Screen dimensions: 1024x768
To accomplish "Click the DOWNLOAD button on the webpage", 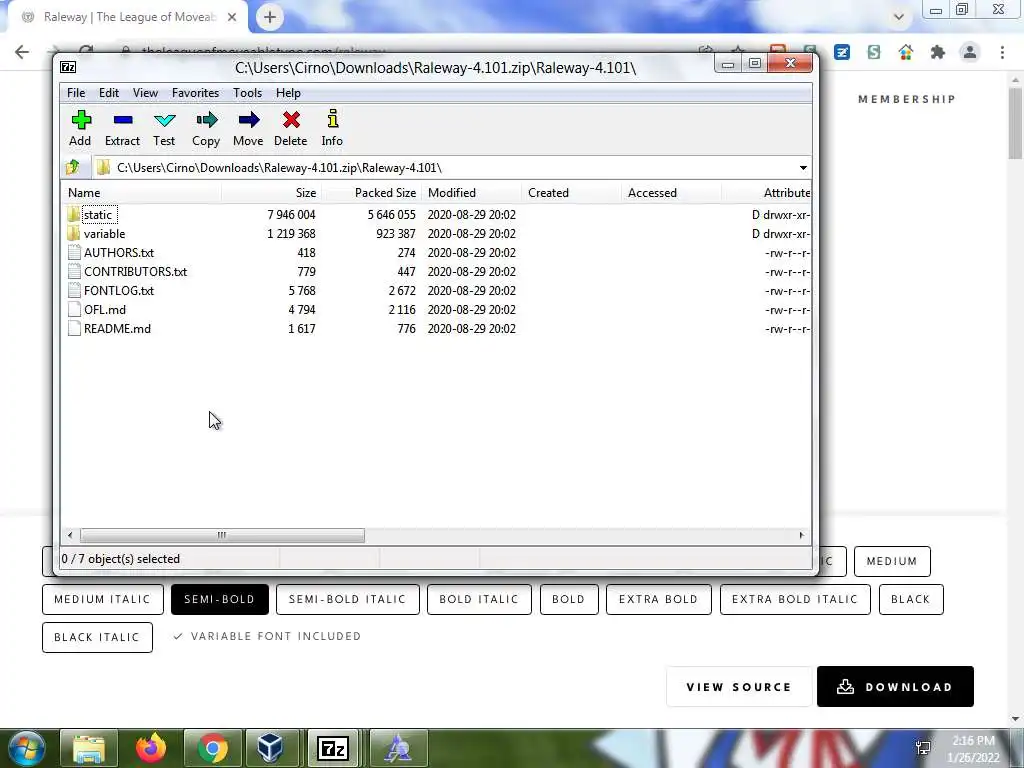I will (x=895, y=686).
